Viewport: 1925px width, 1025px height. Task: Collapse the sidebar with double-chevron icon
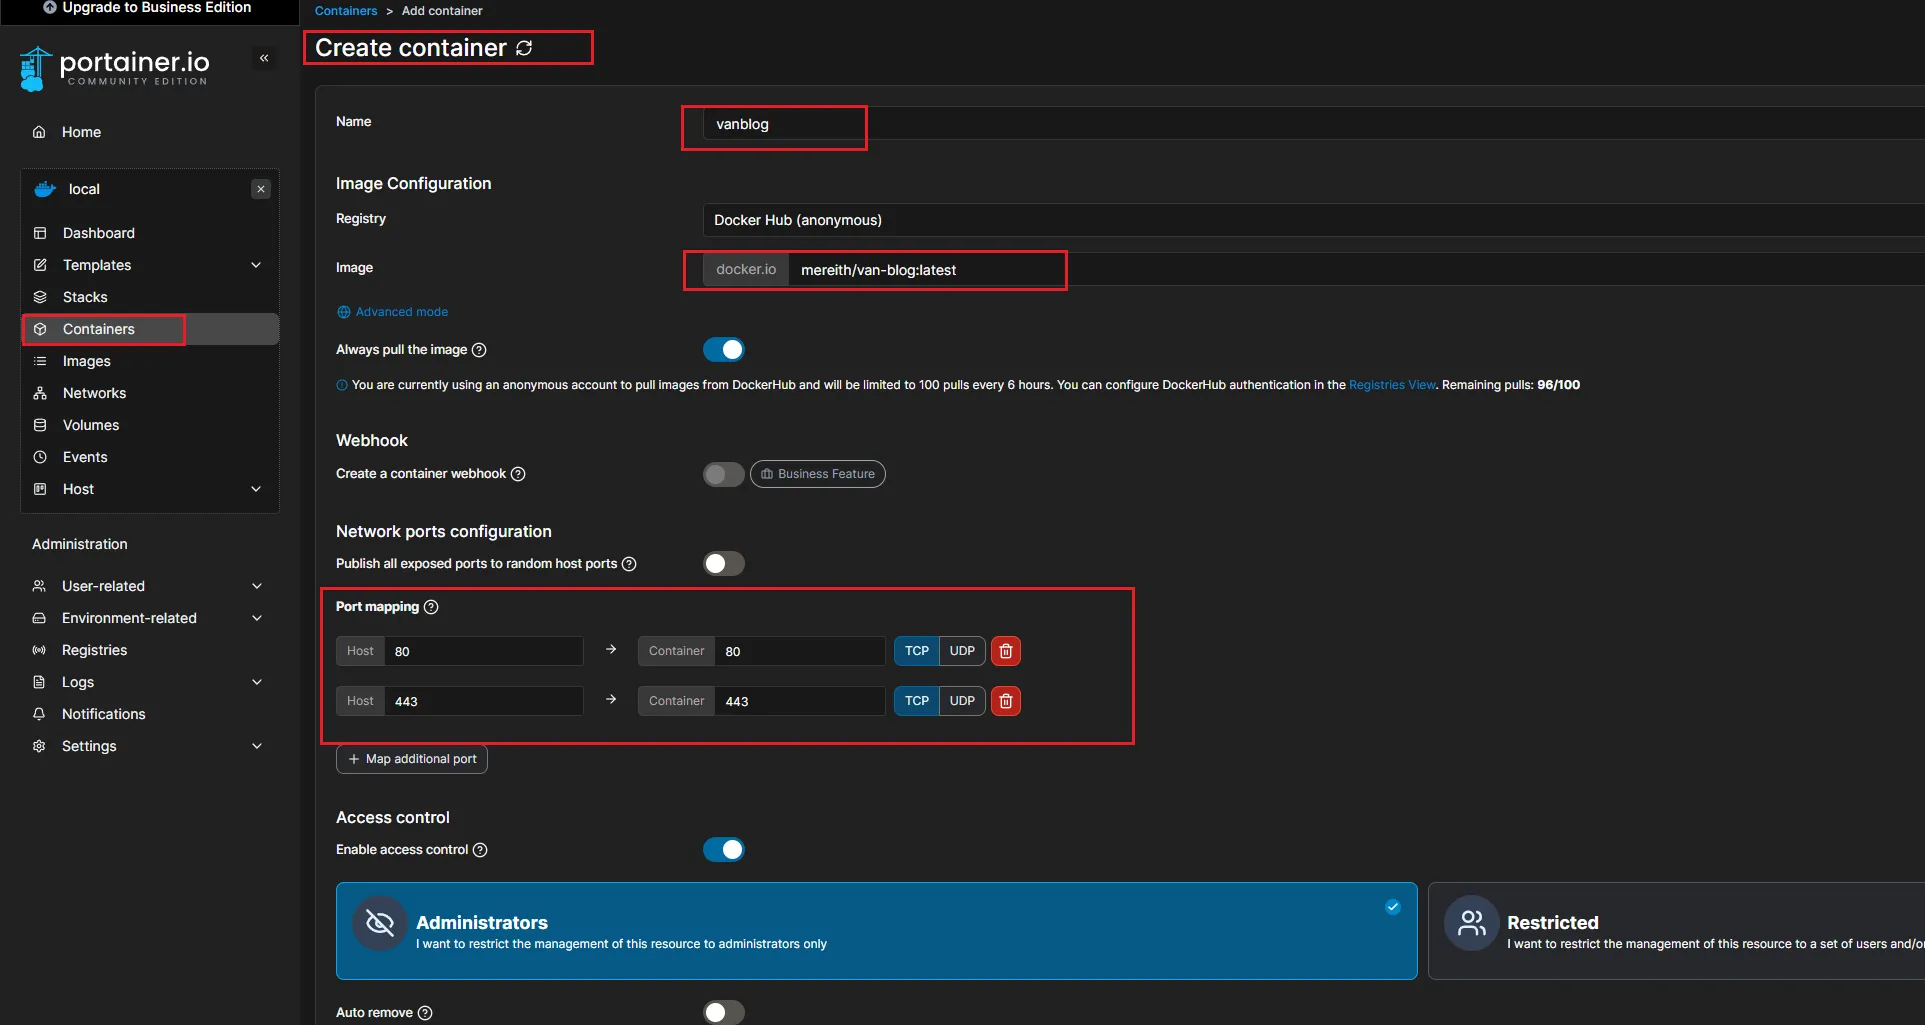(264, 58)
